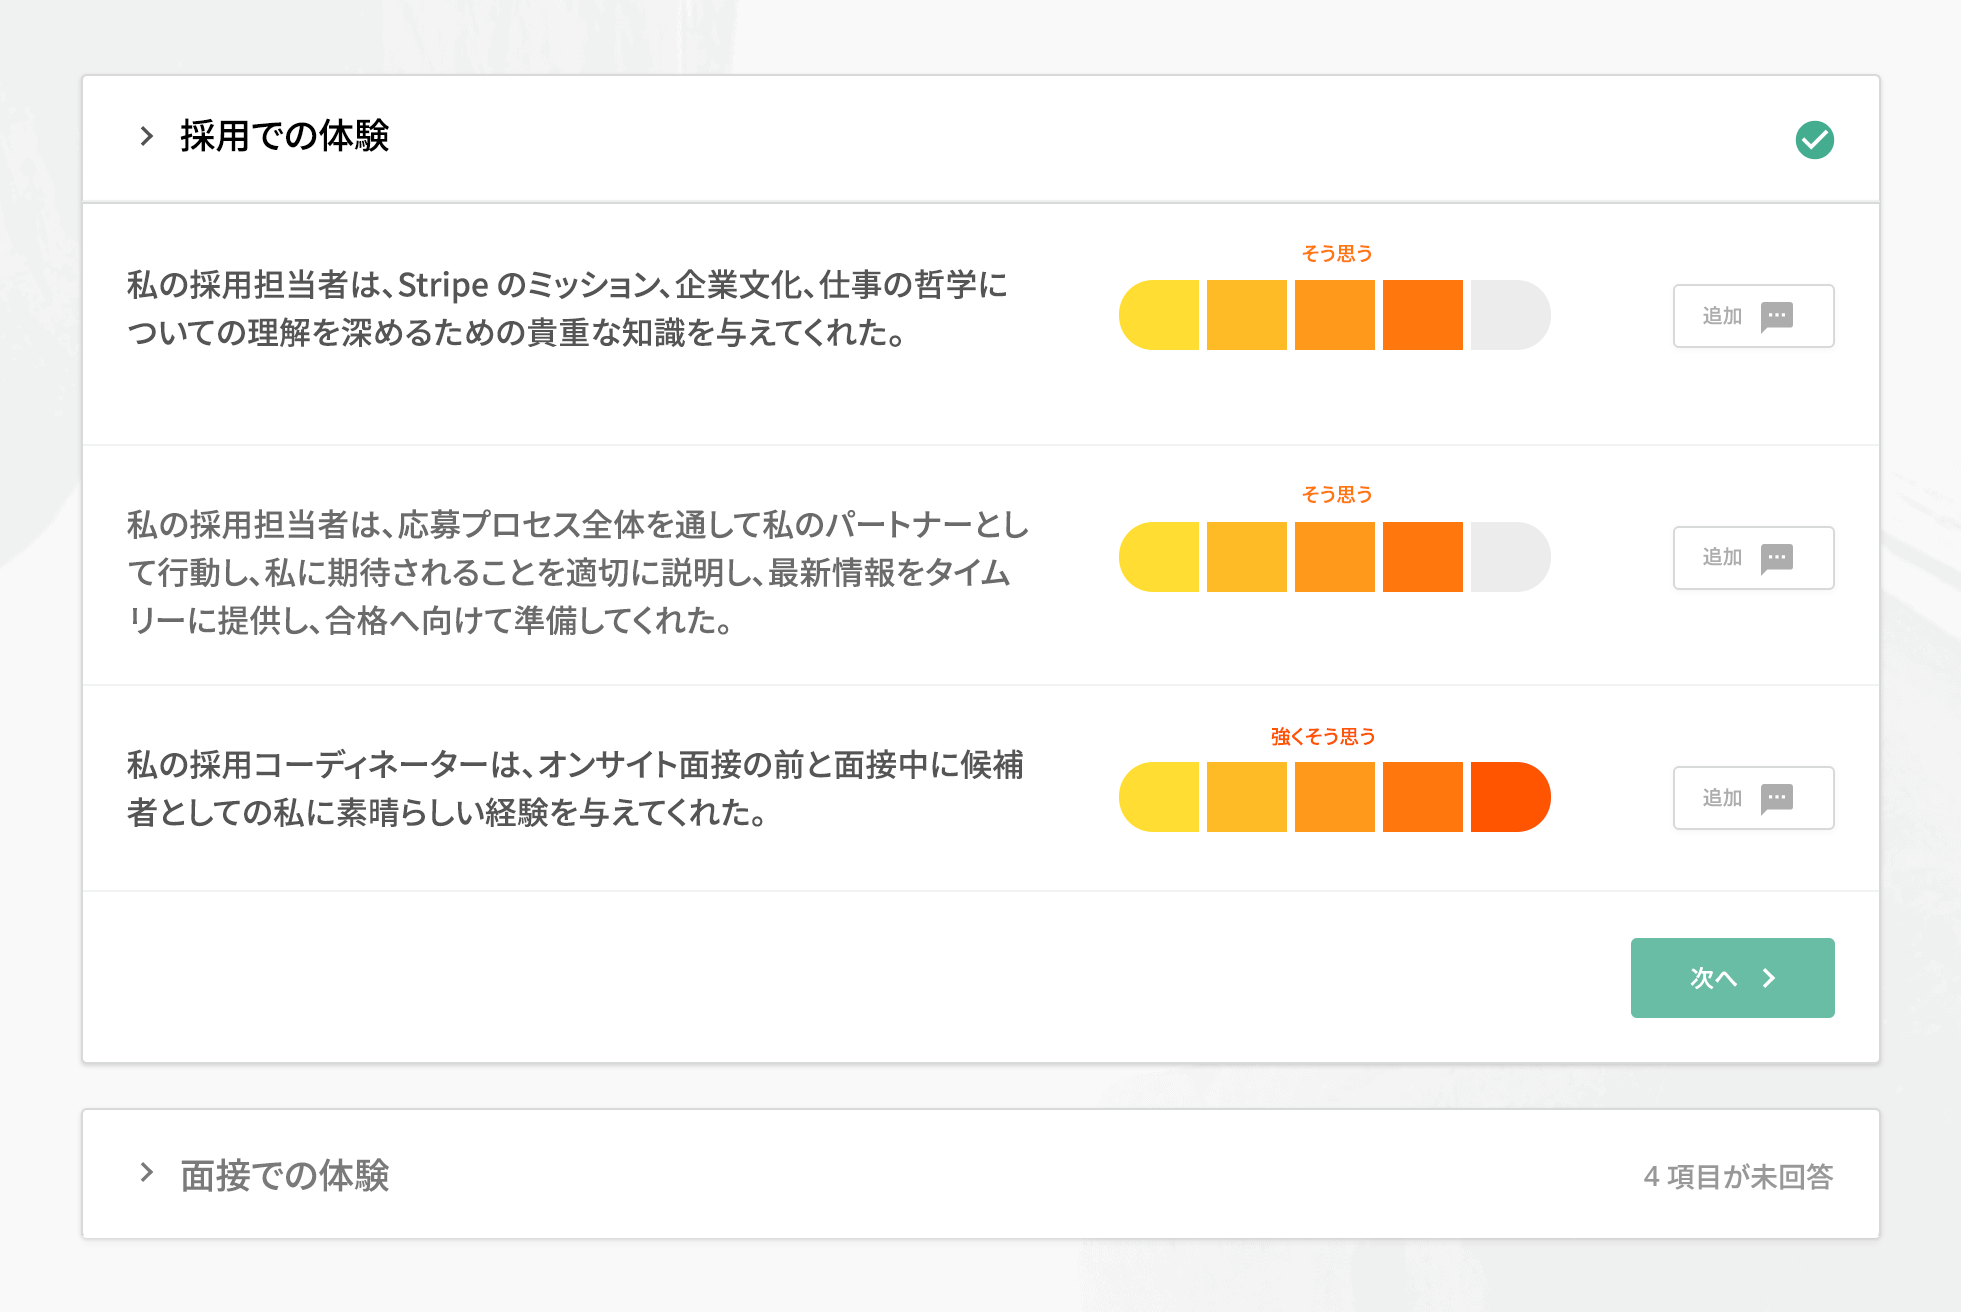
Task: Expand the 面接での体験 section chevron
Action: click(x=147, y=1173)
